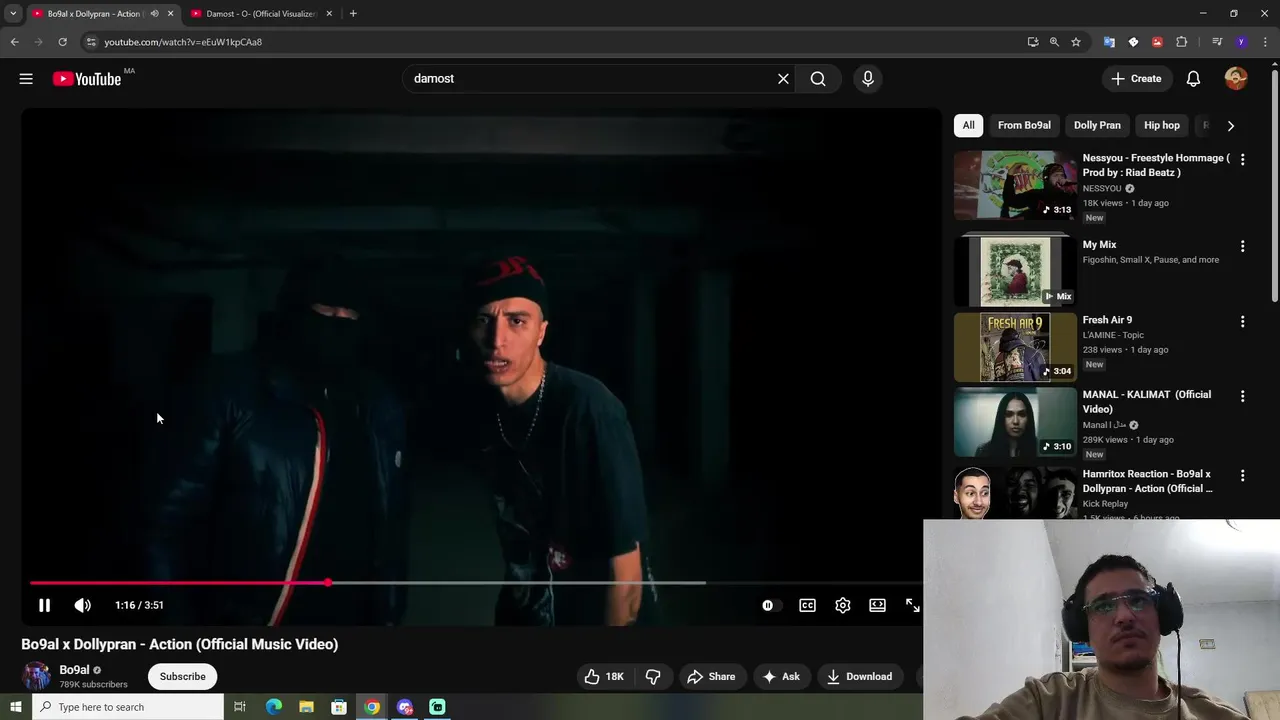Viewport: 1280px width, 720px height.
Task: Open options for Fresh Air 9
Action: click(1242, 322)
